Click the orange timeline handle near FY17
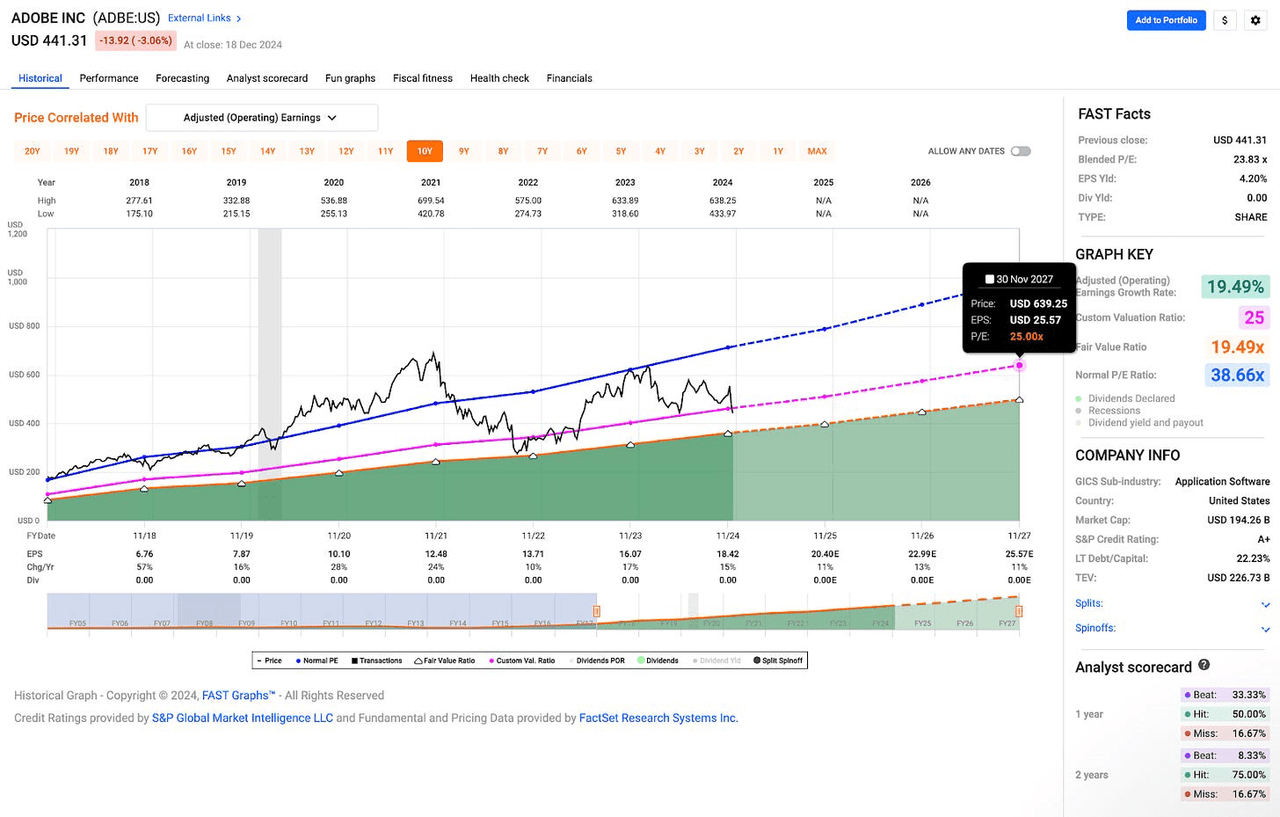This screenshot has height=817, width=1280. pyautogui.click(x=597, y=610)
